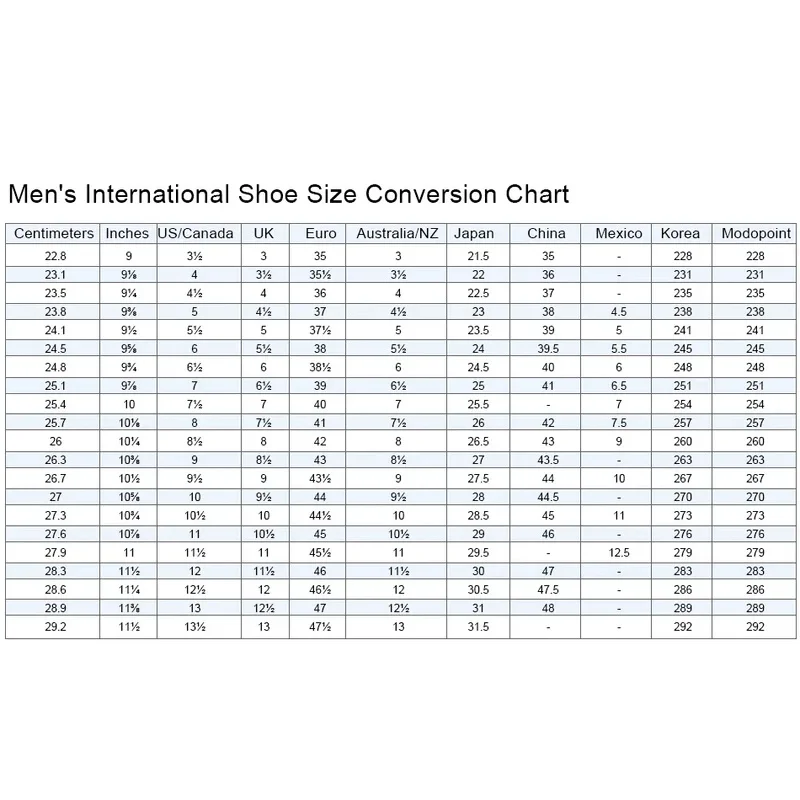Image resolution: width=800 pixels, height=800 pixels.
Task: Select the US/Canada column header
Action: coord(196,234)
